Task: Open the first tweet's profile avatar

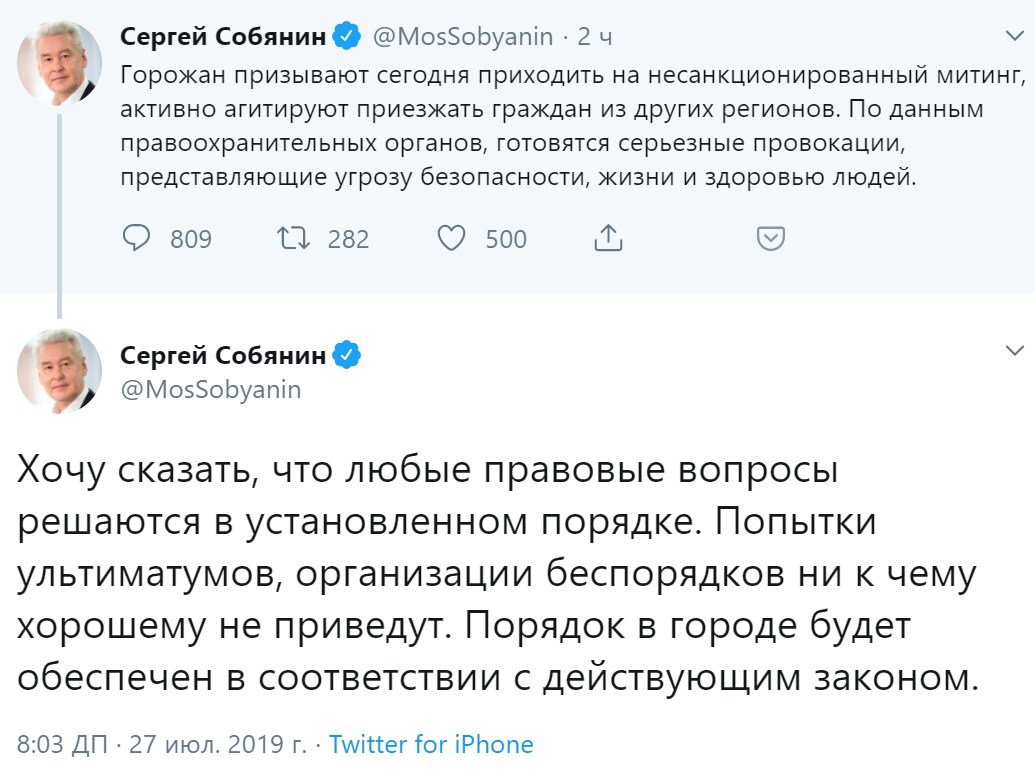Action: (60, 63)
